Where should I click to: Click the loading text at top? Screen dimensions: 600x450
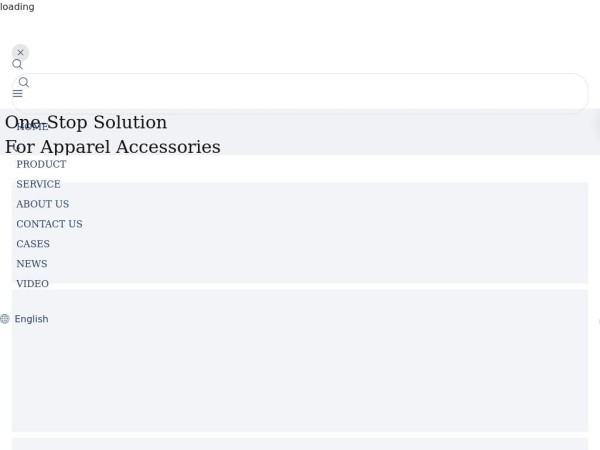(x=17, y=7)
